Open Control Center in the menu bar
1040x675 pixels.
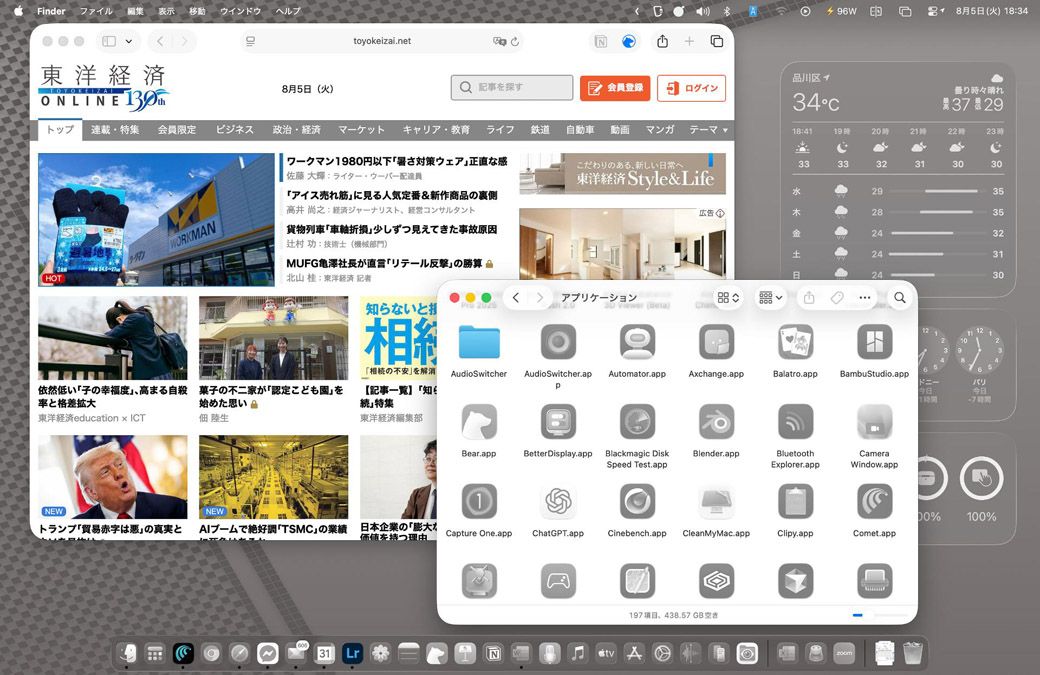[936, 11]
